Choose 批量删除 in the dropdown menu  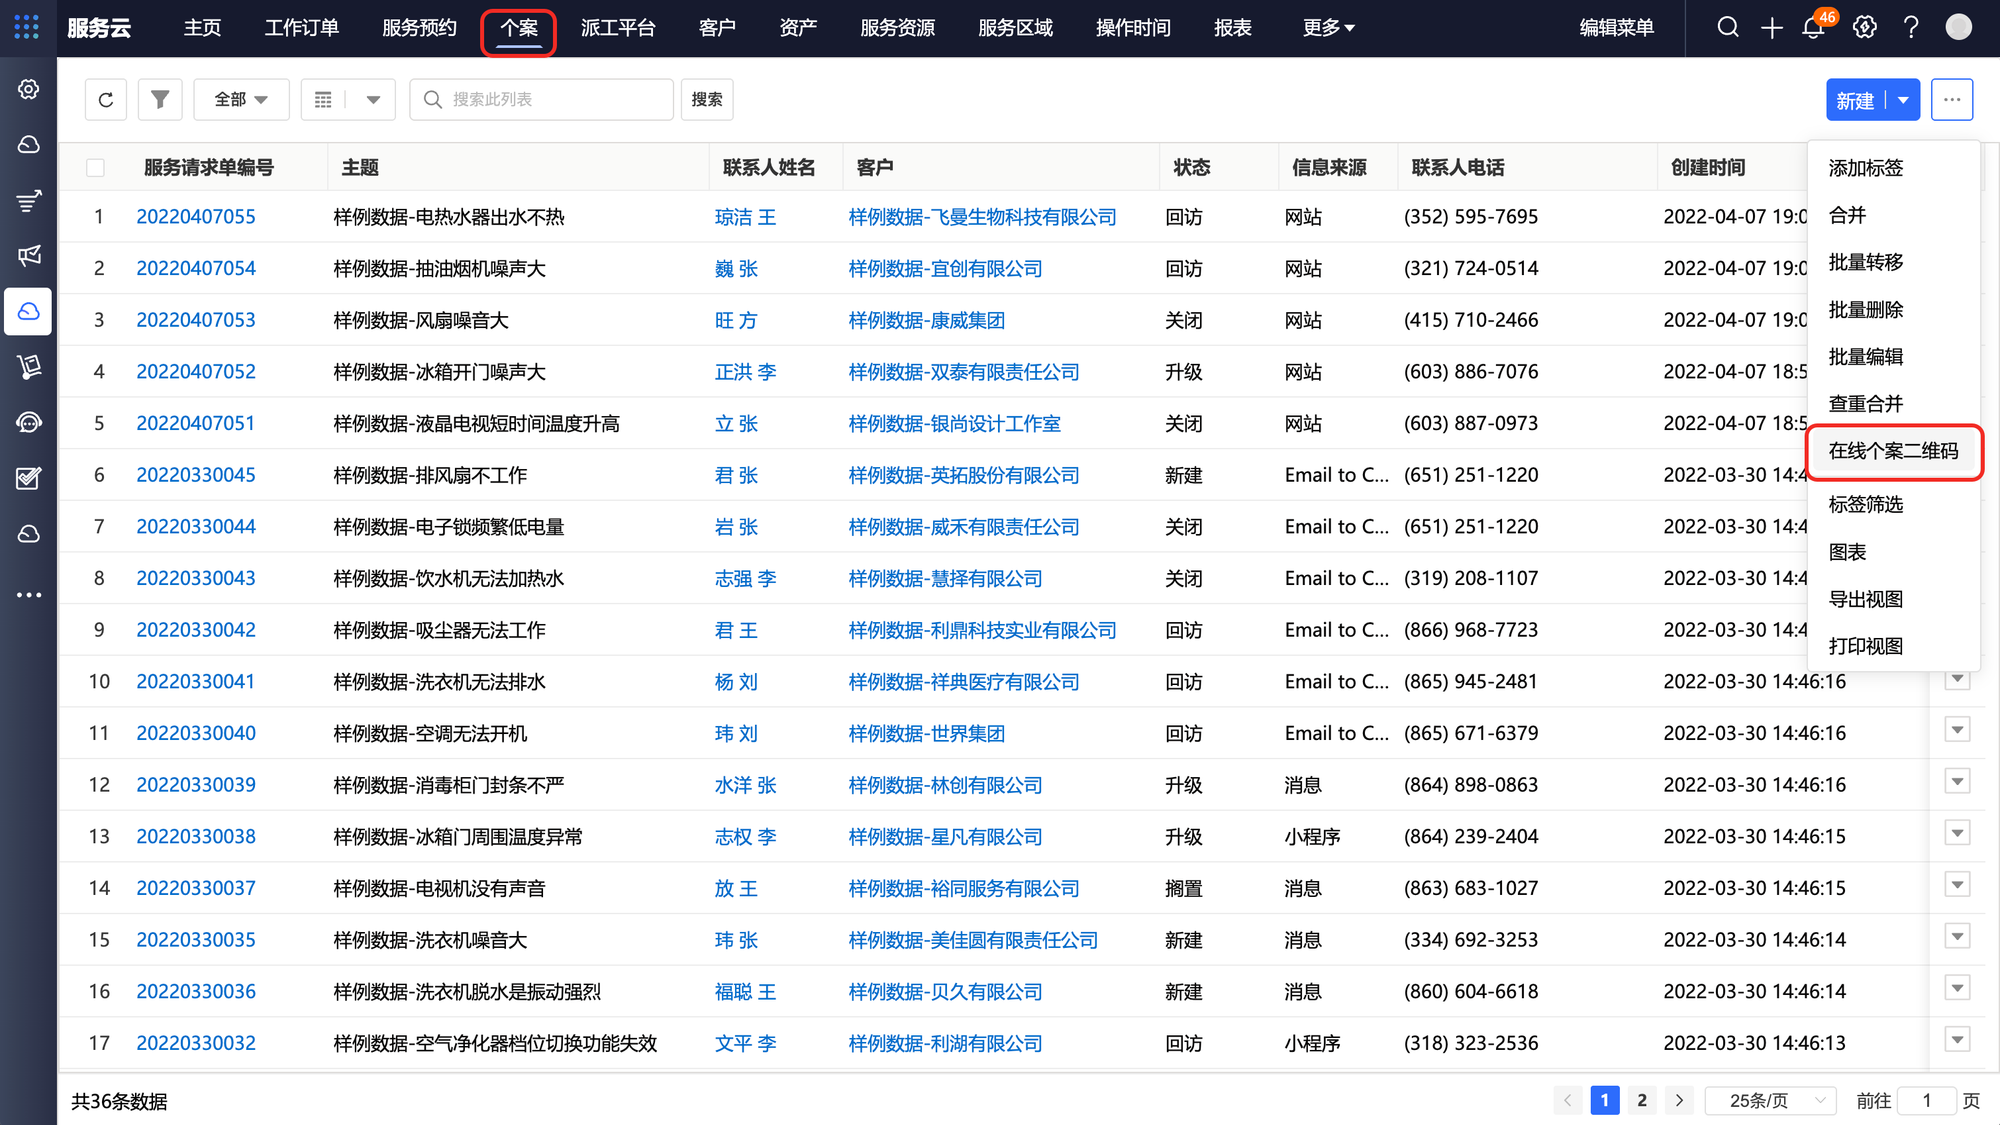pos(1866,309)
